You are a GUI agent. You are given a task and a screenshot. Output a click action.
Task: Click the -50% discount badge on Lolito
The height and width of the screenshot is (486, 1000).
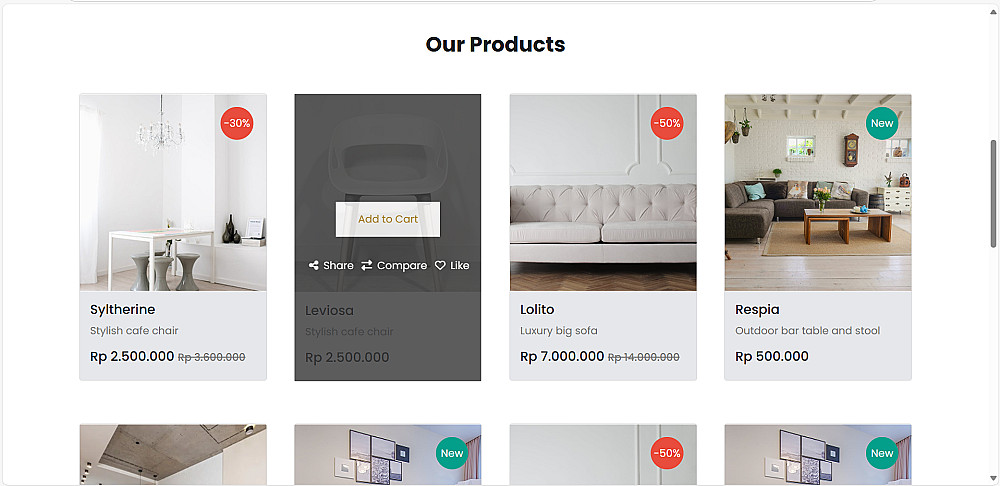click(667, 124)
